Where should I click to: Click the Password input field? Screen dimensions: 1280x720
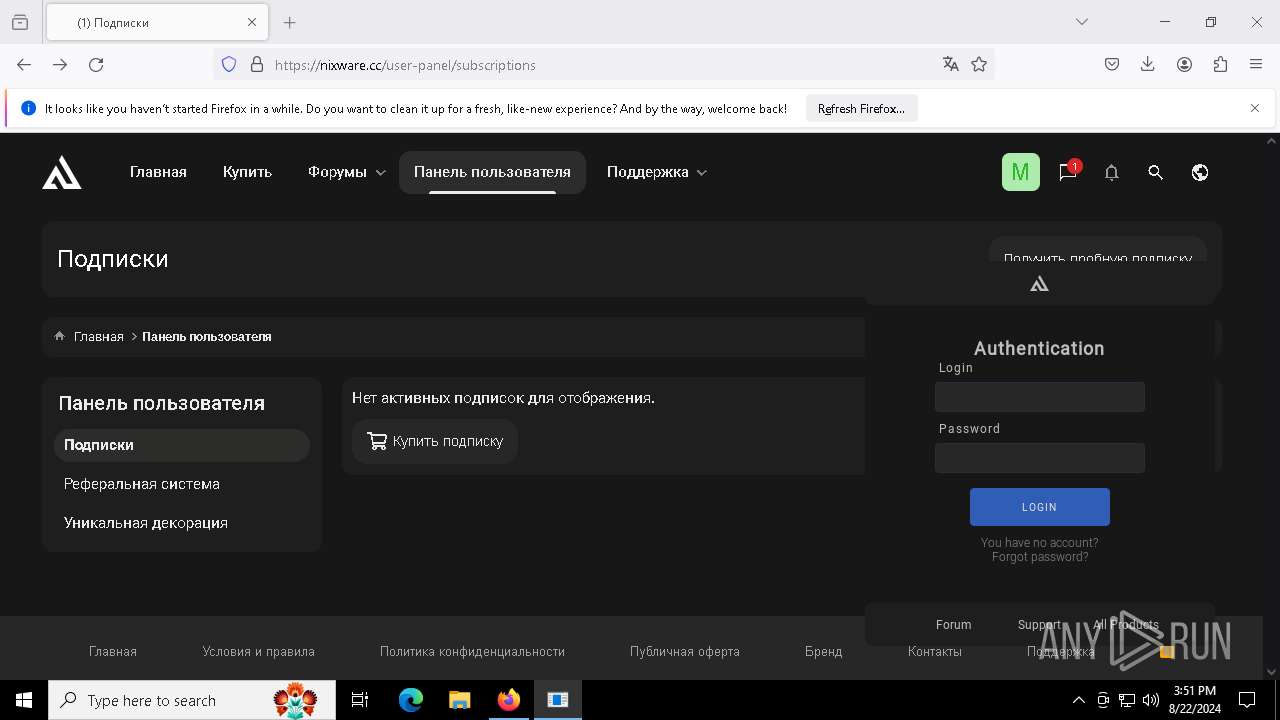click(1039, 458)
